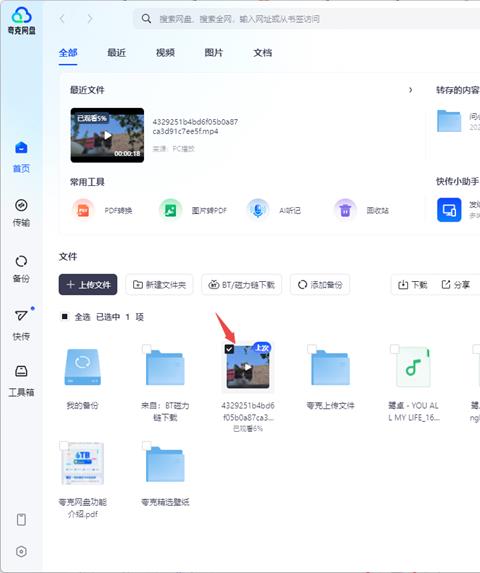Click the 添加备份 button
Viewport: 480px width, 573px height.
[320, 284]
